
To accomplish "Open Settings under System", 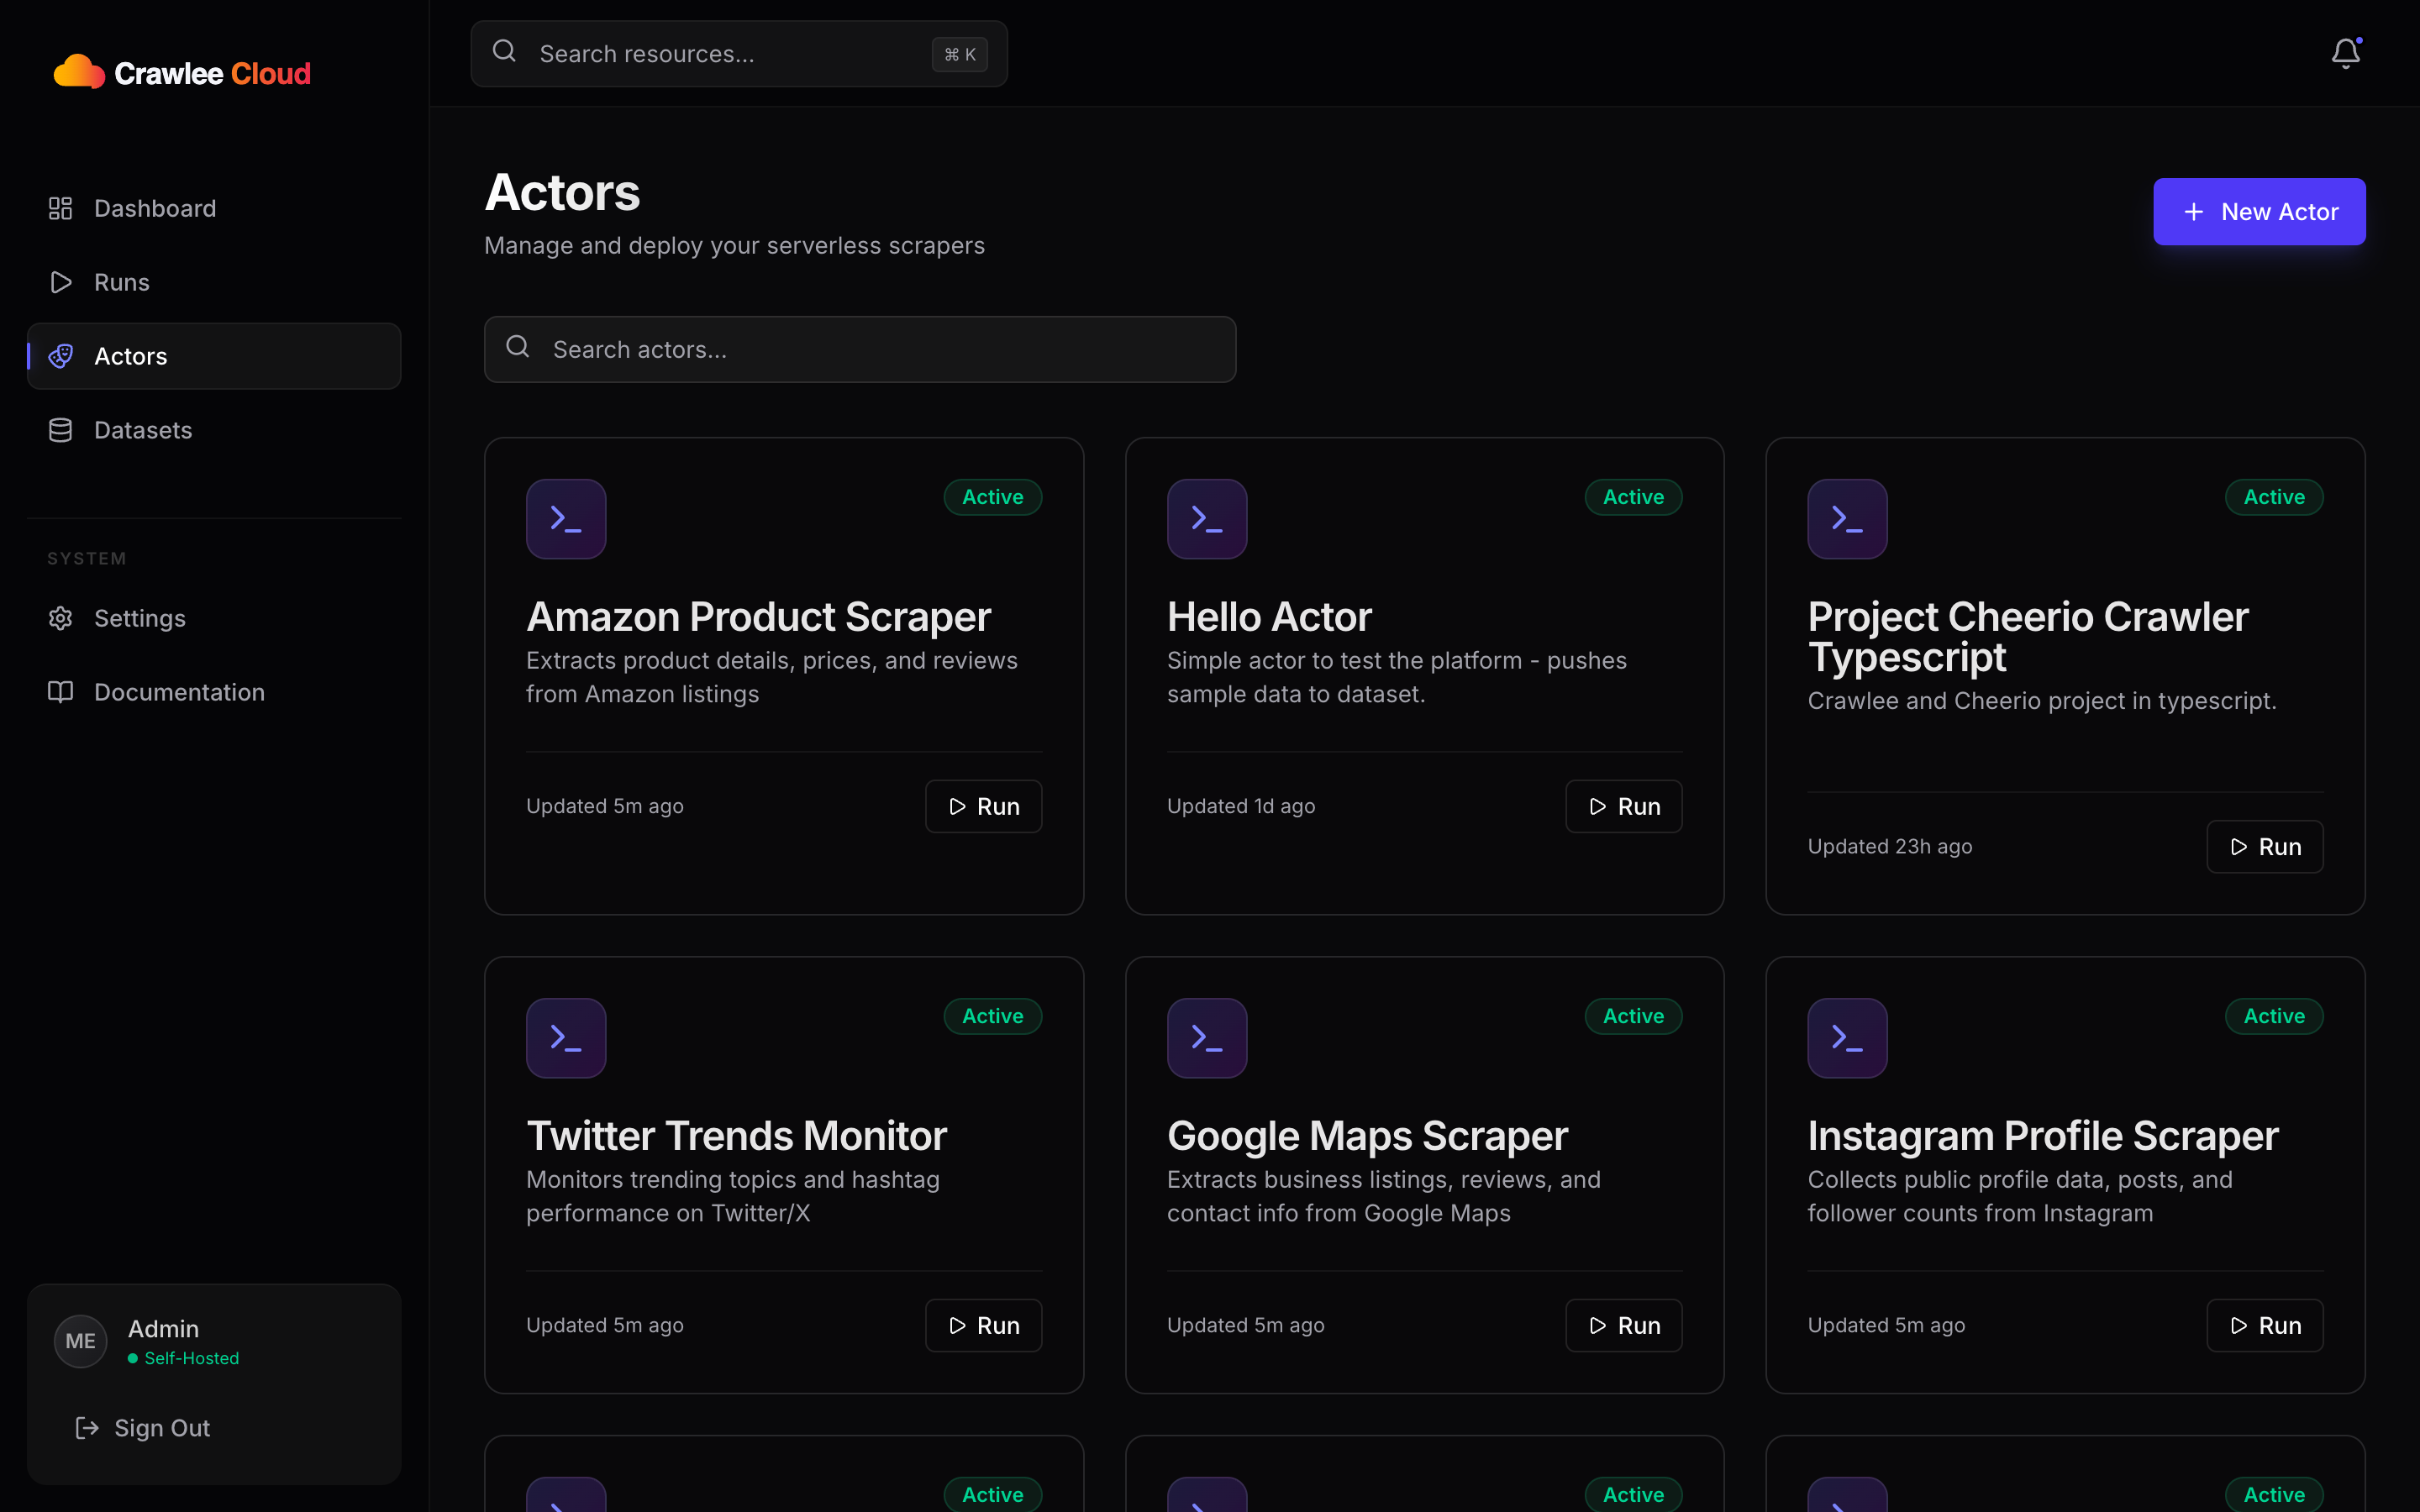I will click(x=139, y=618).
